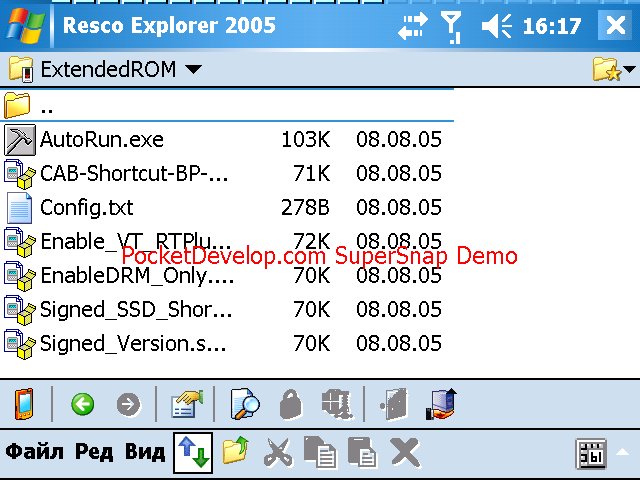Go up to parent folder '..'
This screenshot has width=640, height=480.
(x=227, y=105)
